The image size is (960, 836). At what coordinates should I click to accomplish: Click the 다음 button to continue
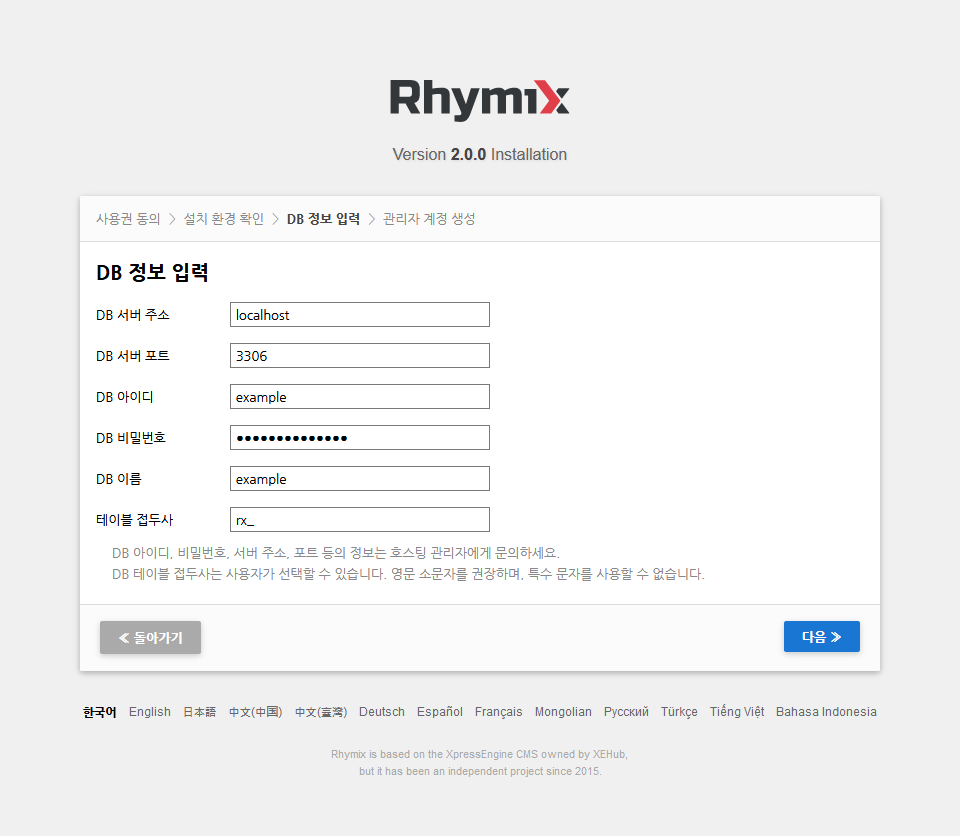tap(821, 636)
